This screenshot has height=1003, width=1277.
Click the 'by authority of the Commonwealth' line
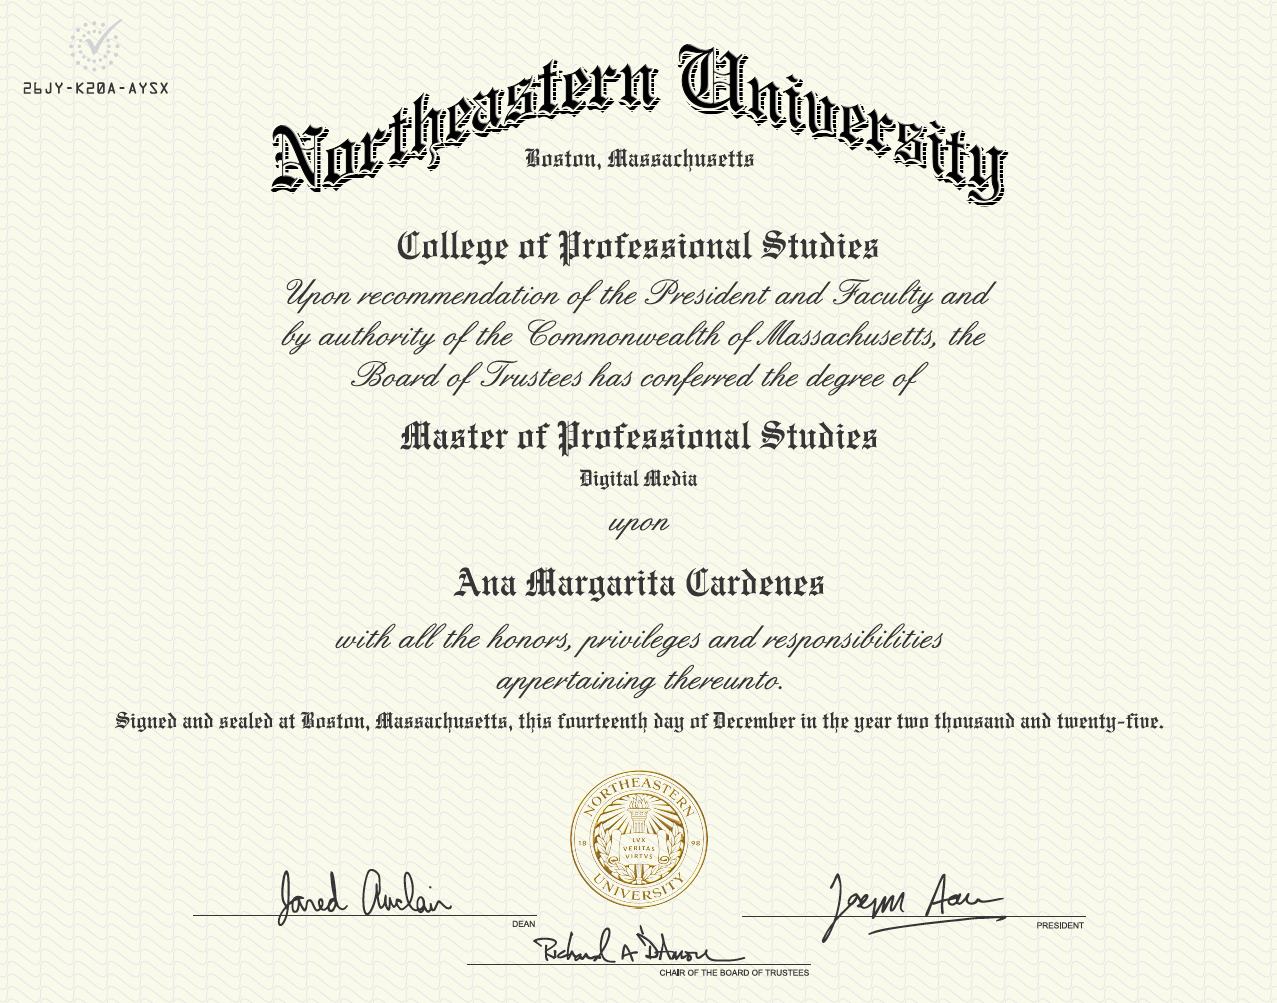tap(634, 337)
